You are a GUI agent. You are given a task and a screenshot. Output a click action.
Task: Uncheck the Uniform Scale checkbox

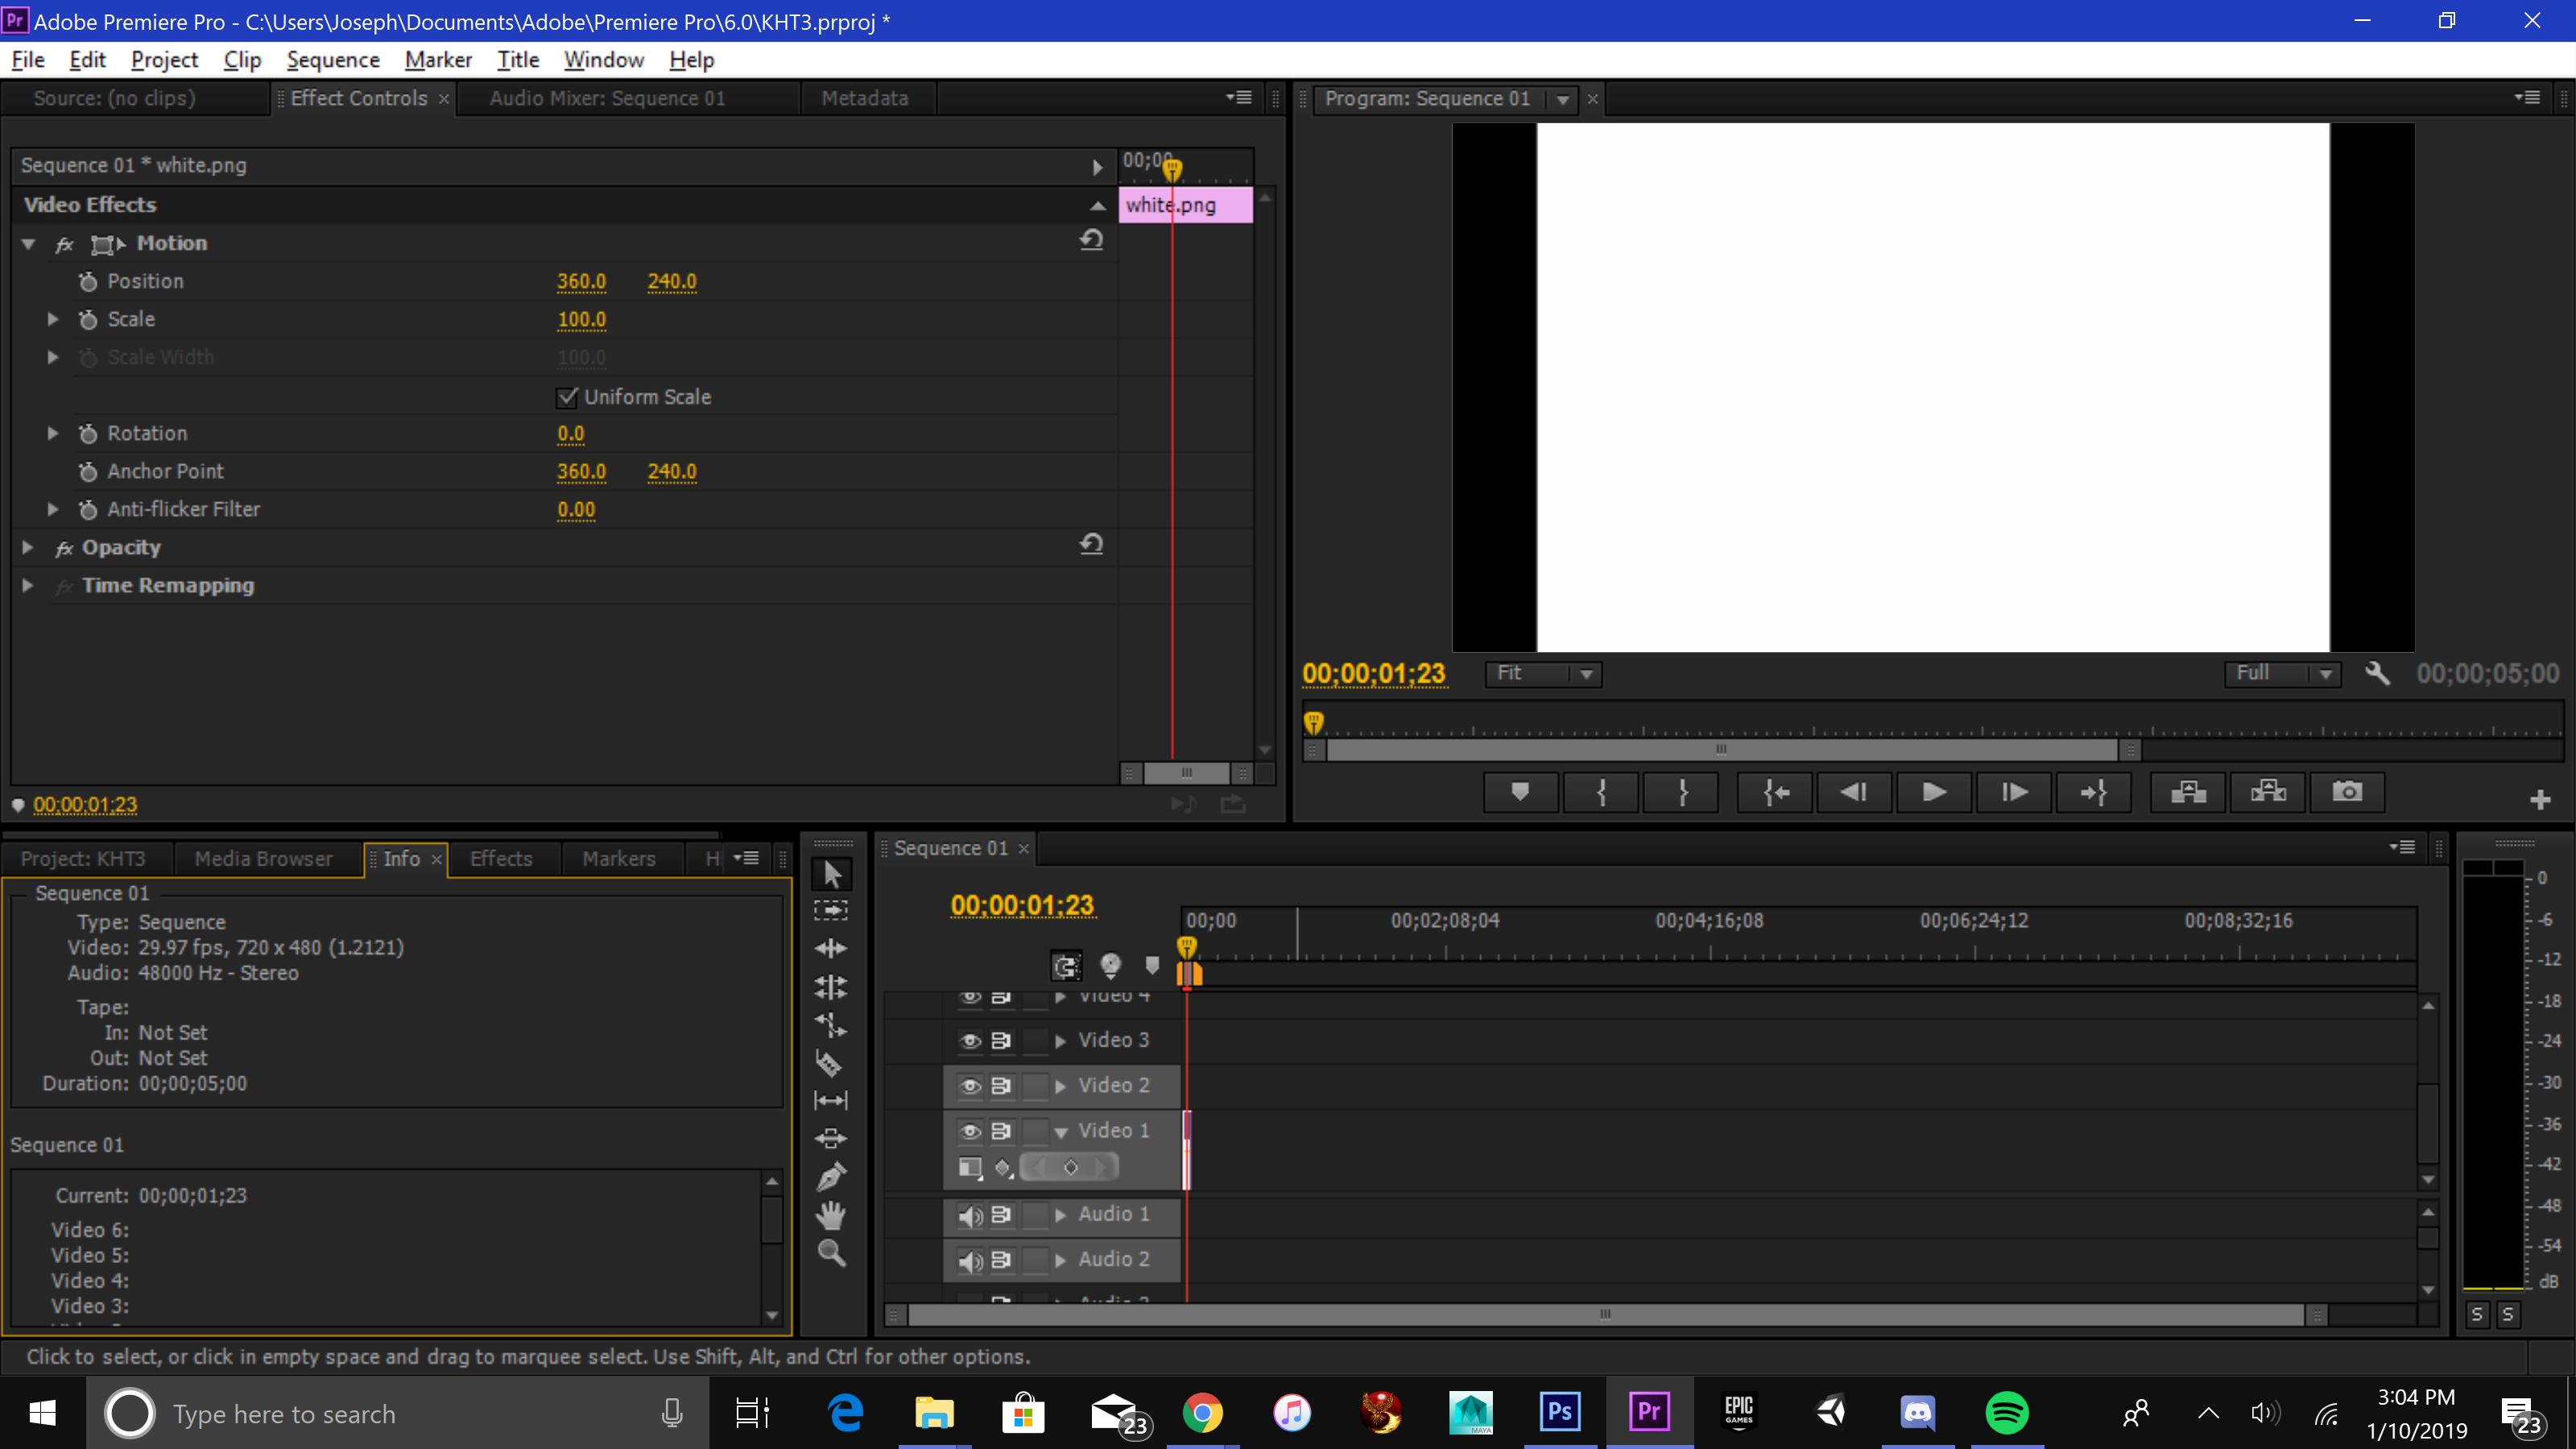567,397
